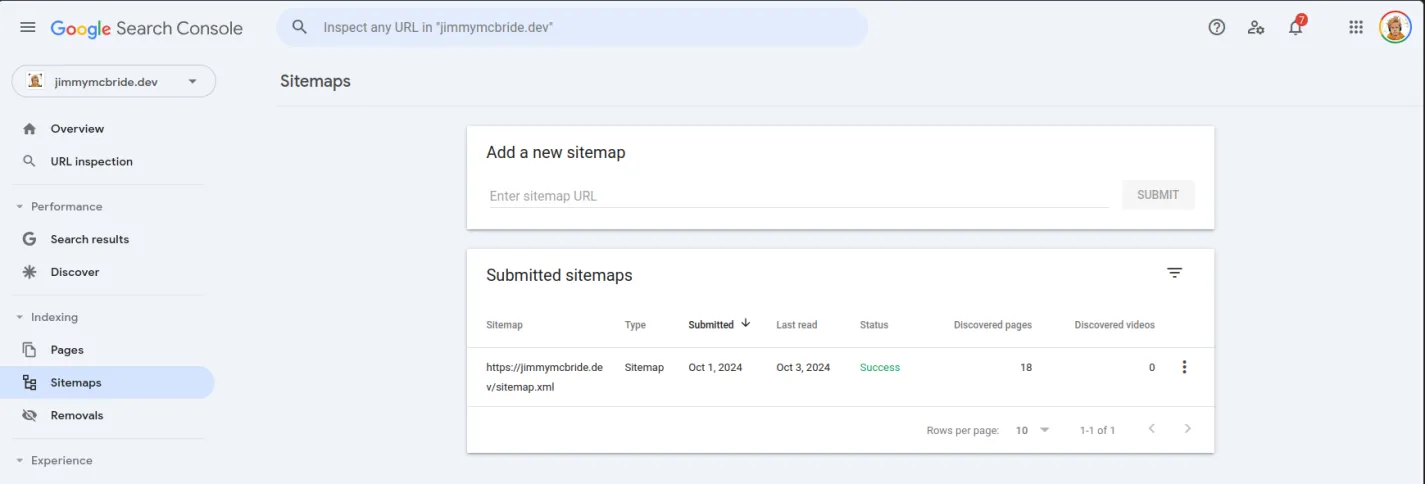Click the Google Search Console logo
The image size is (1425, 484).
(147, 28)
